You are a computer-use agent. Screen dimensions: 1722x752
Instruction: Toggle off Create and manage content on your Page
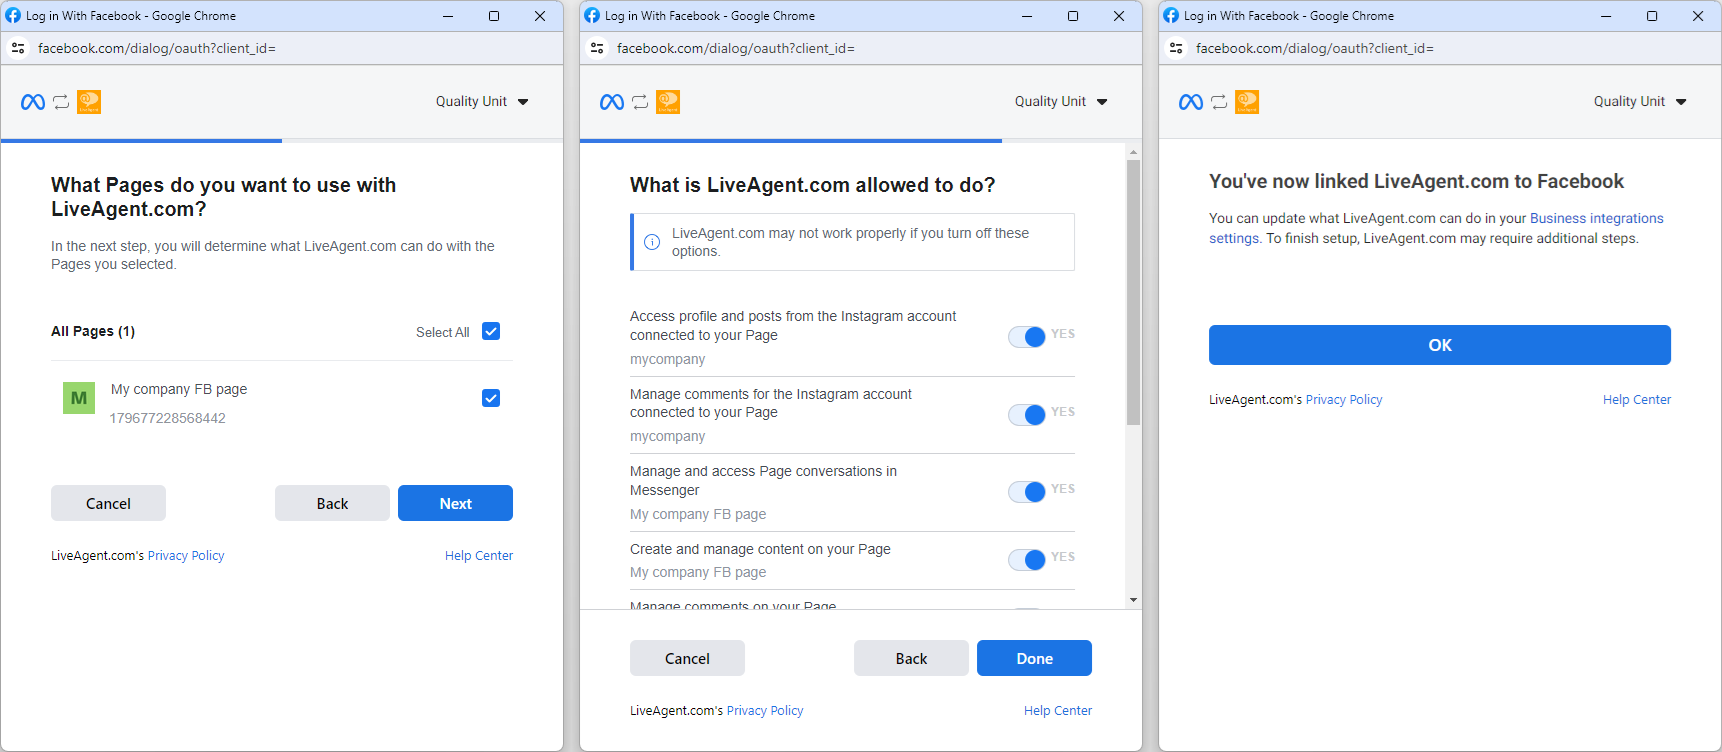tap(1027, 559)
